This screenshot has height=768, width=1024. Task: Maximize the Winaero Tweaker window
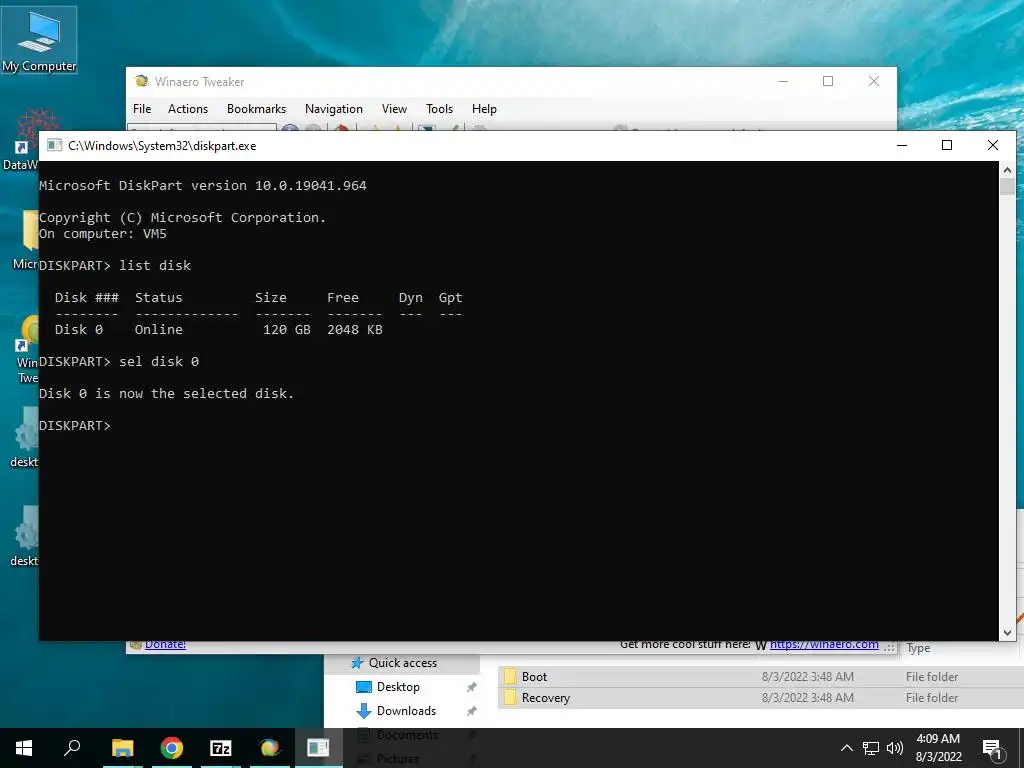click(x=828, y=81)
